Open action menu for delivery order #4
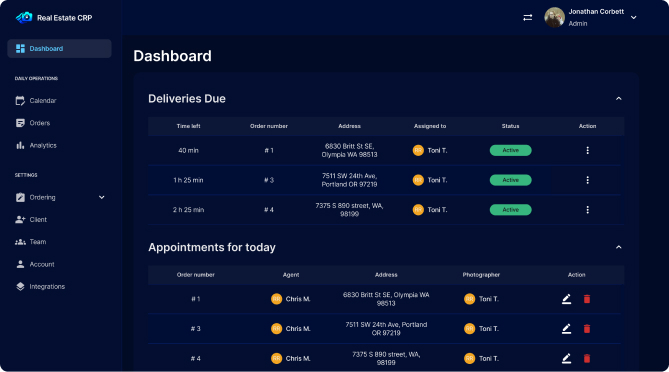The height and width of the screenshot is (372, 669). click(x=588, y=210)
